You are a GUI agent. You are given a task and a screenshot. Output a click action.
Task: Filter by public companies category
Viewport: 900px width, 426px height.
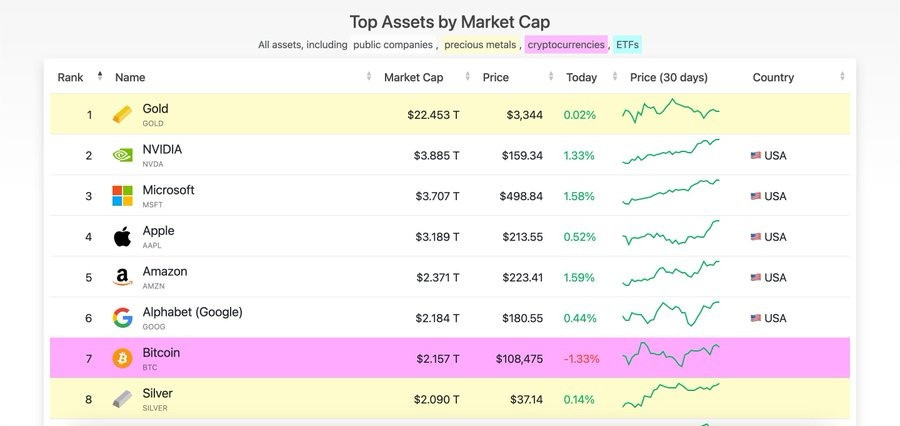tap(393, 45)
